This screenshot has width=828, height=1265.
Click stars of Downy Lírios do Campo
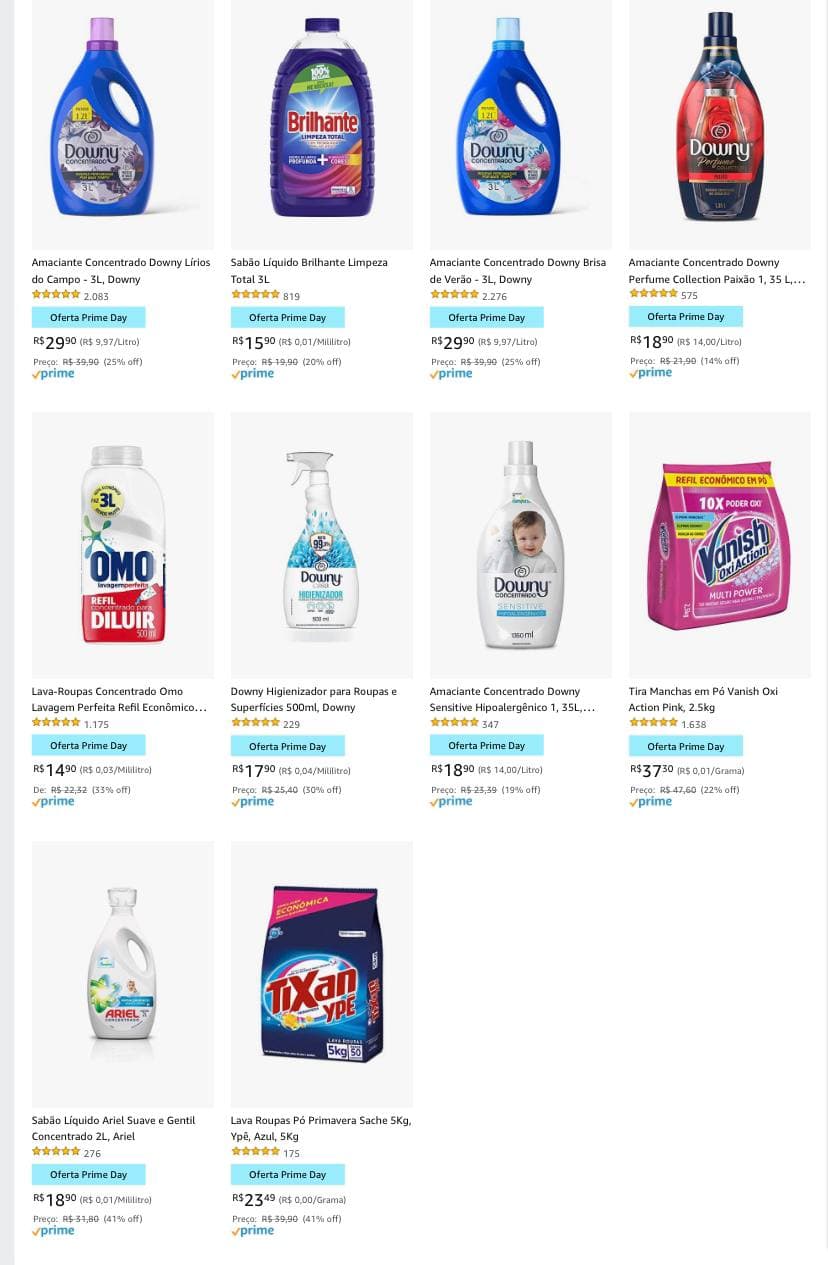click(x=56, y=295)
